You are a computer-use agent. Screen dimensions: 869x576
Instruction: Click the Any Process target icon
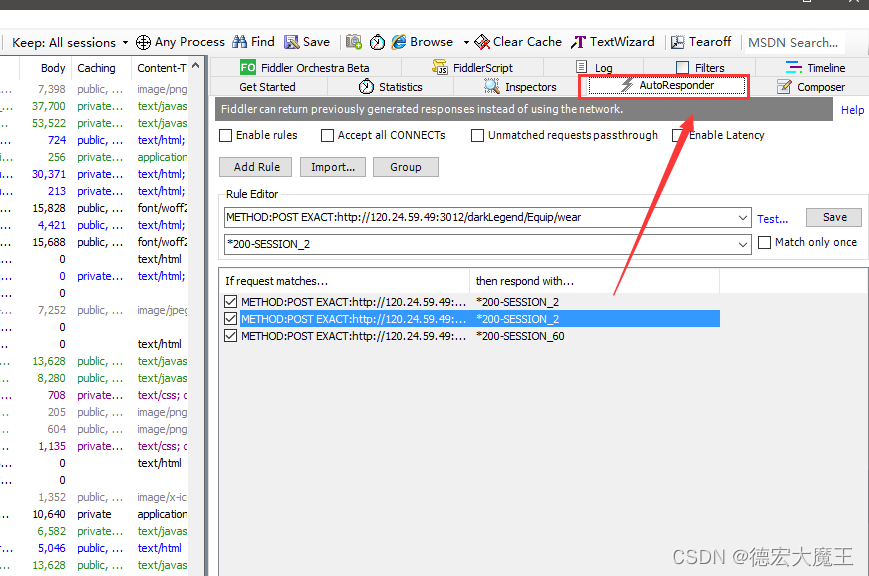point(143,42)
